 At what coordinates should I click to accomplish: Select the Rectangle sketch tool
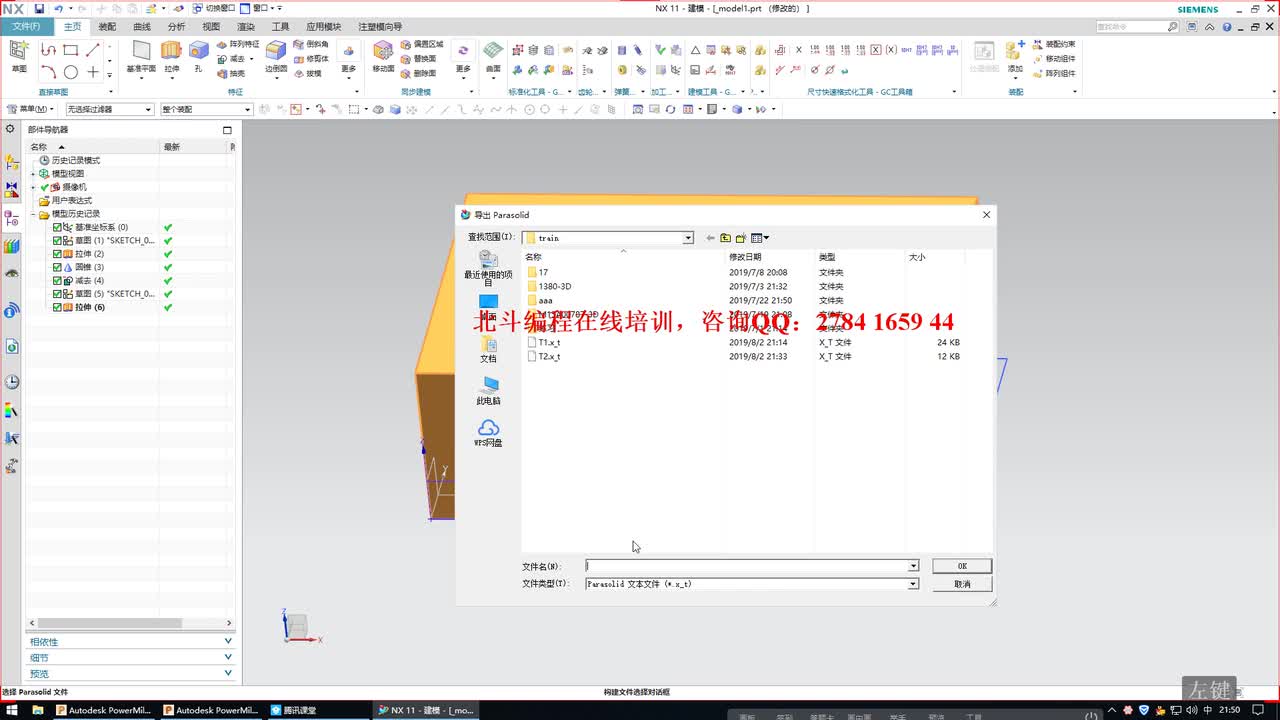(70, 50)
